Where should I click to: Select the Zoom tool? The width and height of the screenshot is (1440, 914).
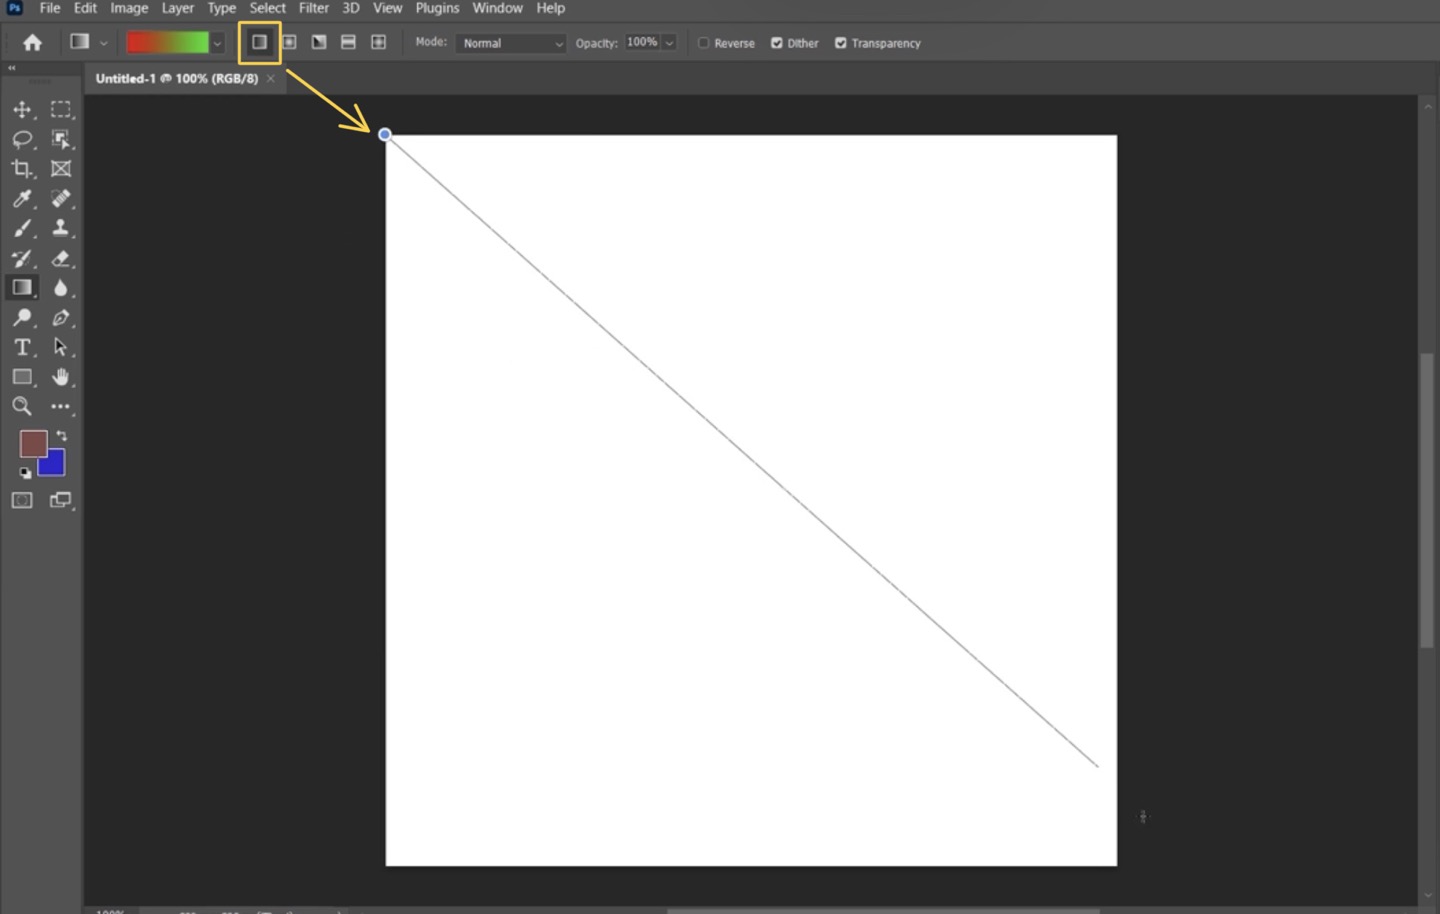click(22, 406)
